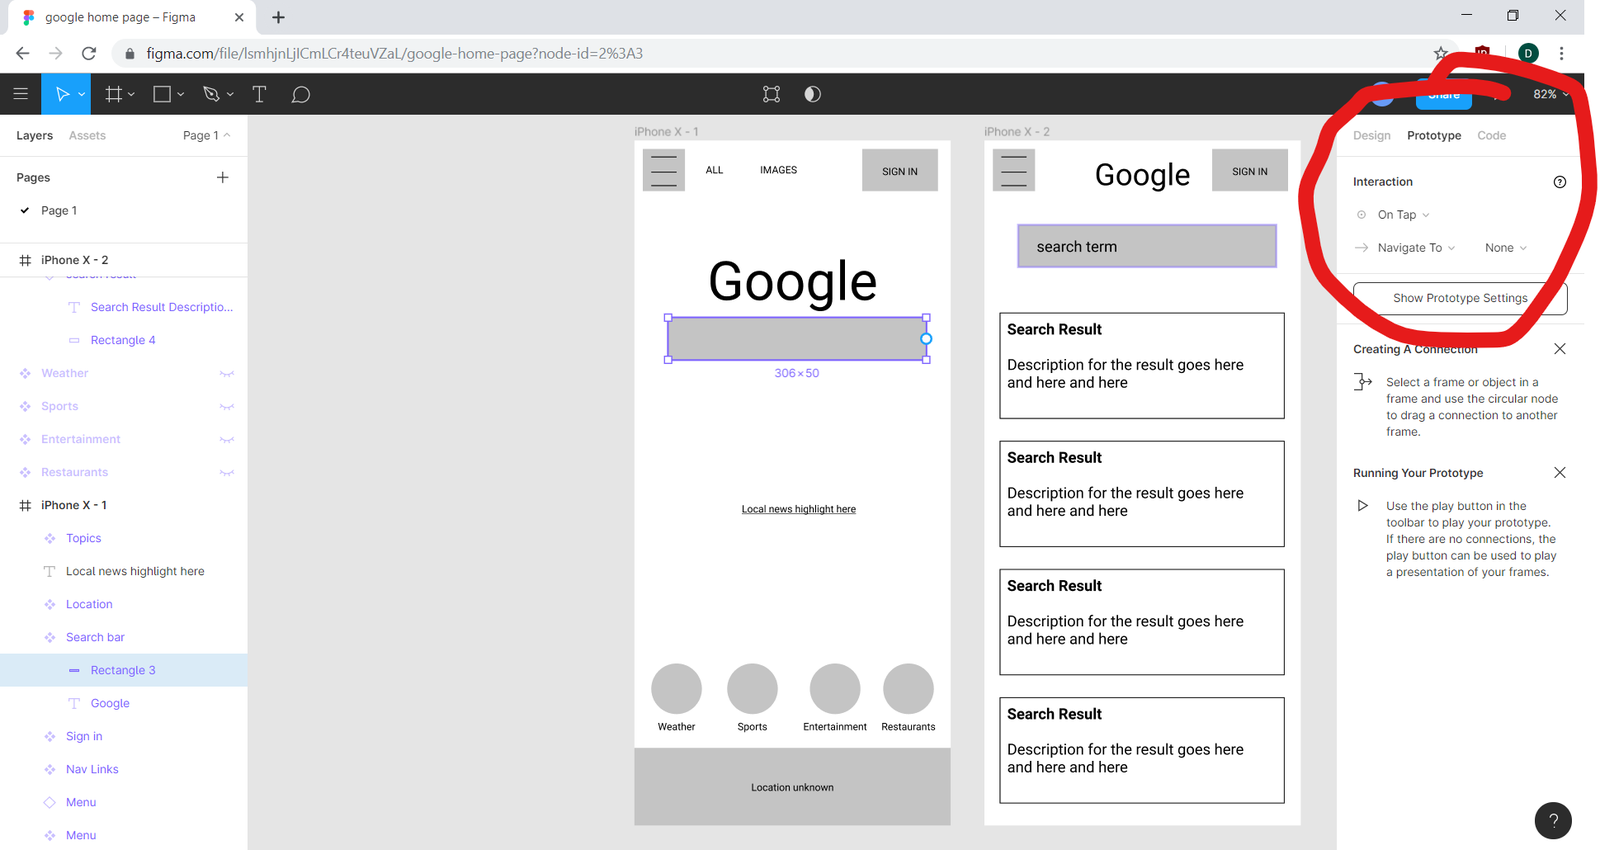1600x850 pixels.
Task: Open the None destination dropdown
Action: 1505,248
